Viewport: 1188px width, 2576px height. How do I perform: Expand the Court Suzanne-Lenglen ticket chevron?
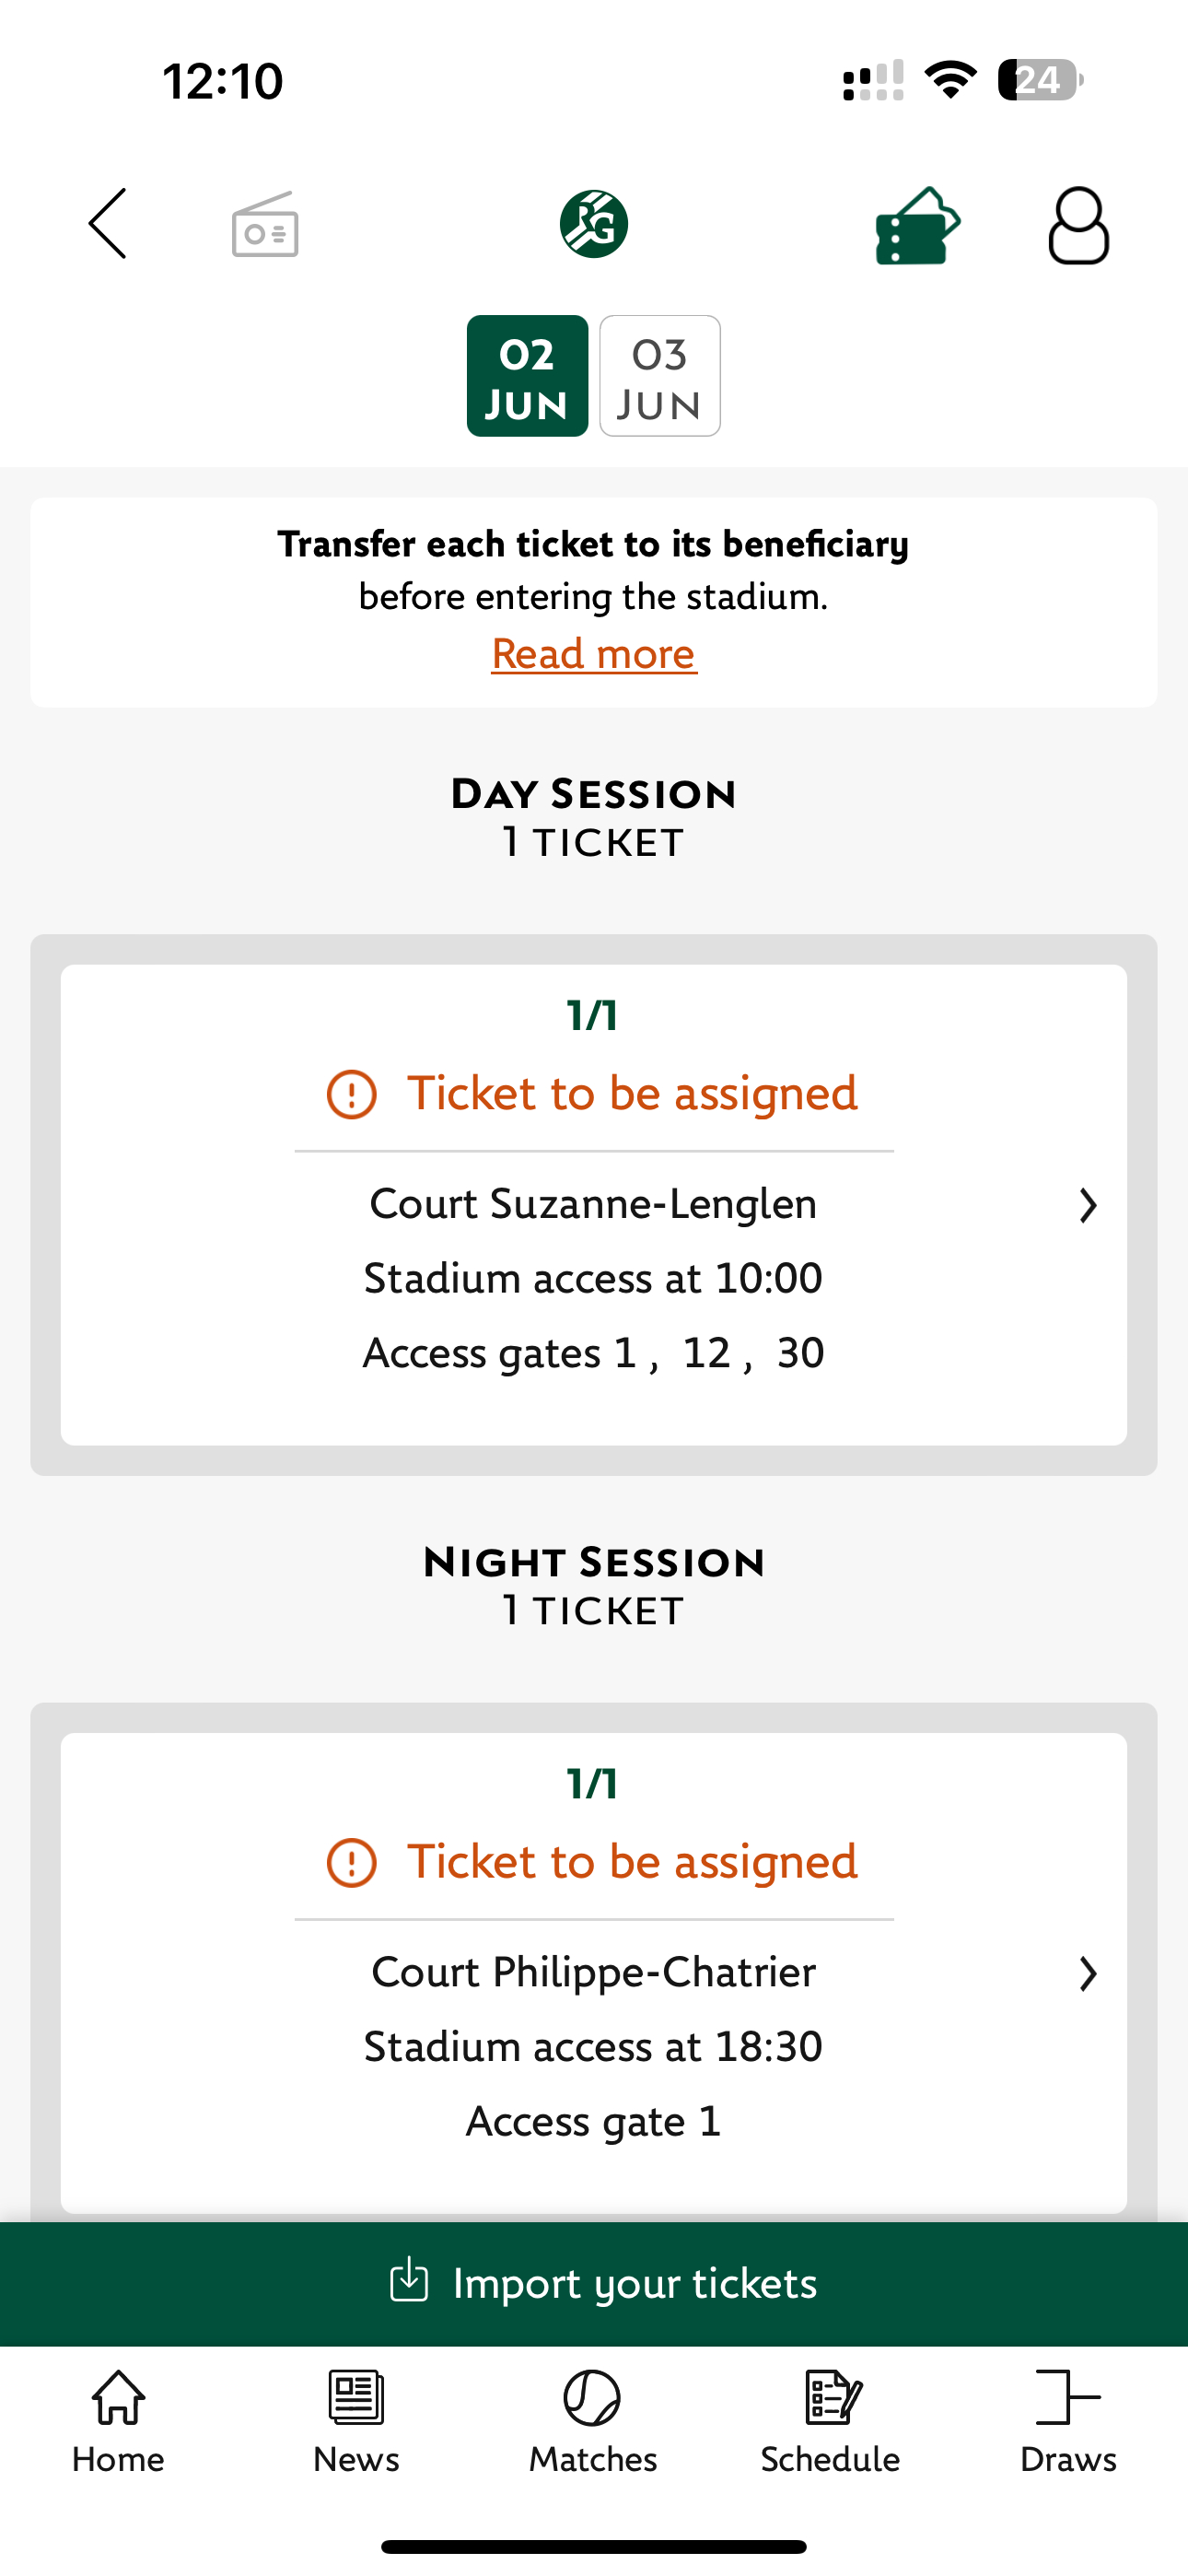pos(1088,1205)
